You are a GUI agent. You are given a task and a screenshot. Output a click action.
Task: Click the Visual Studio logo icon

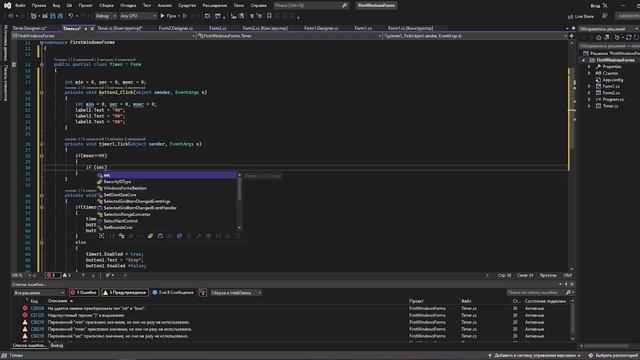(x=7, y=5)
